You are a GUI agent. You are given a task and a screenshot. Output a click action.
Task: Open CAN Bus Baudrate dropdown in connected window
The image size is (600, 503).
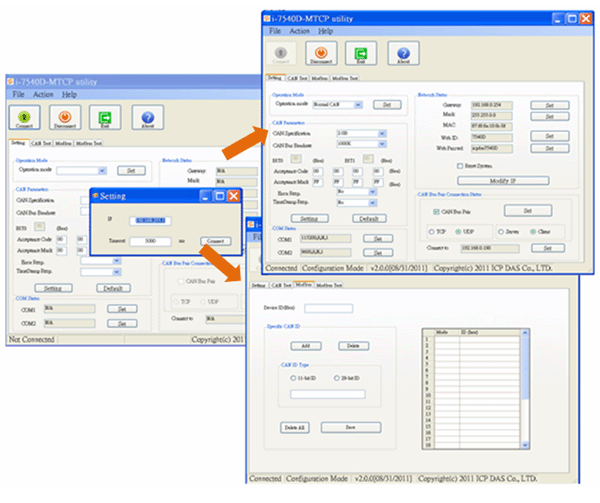(382, 144)
